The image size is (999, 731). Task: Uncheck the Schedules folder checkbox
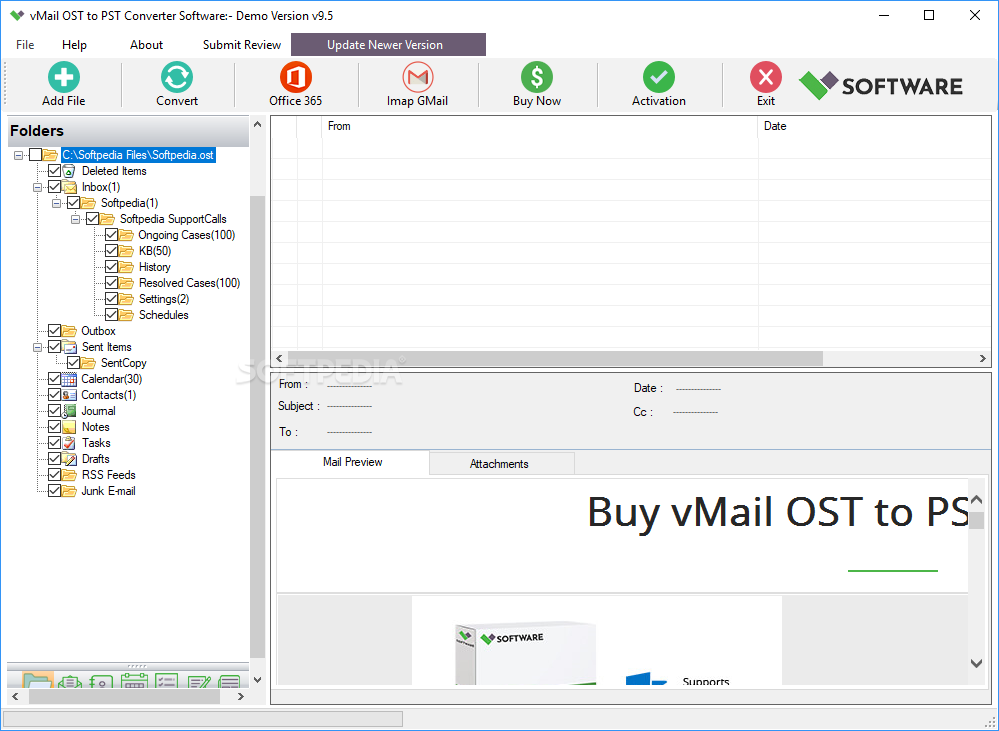[111, 314]
